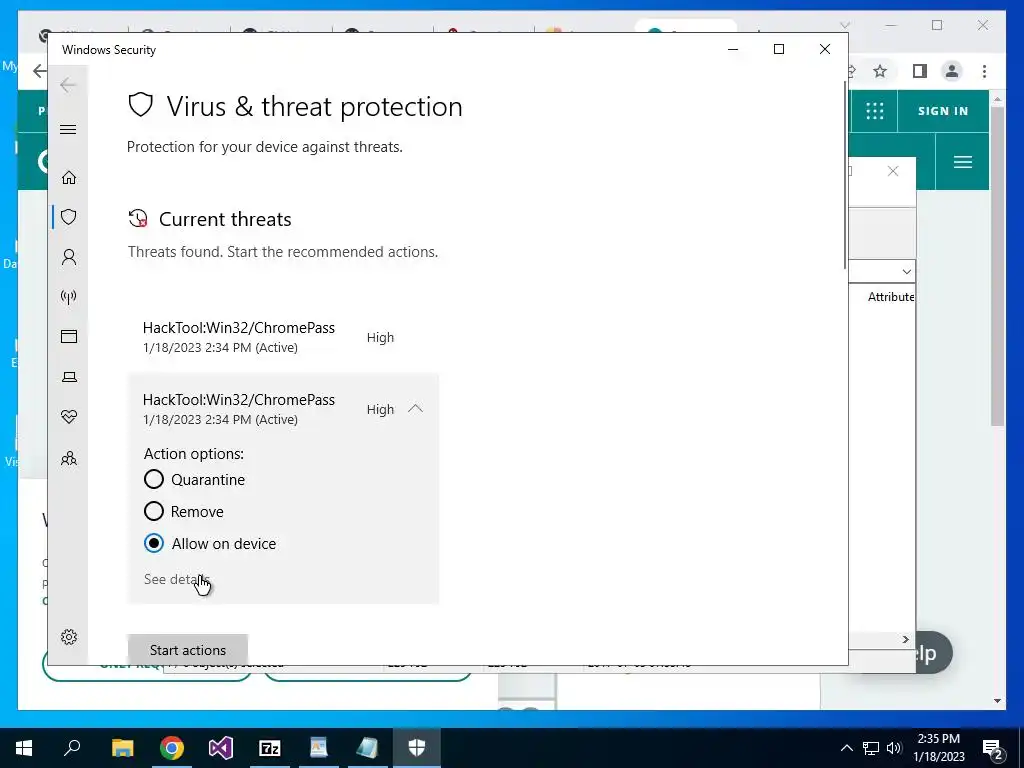Open App & browser control window icon
This screenshot has height=768, width=1024.
(x=69, y=336)
